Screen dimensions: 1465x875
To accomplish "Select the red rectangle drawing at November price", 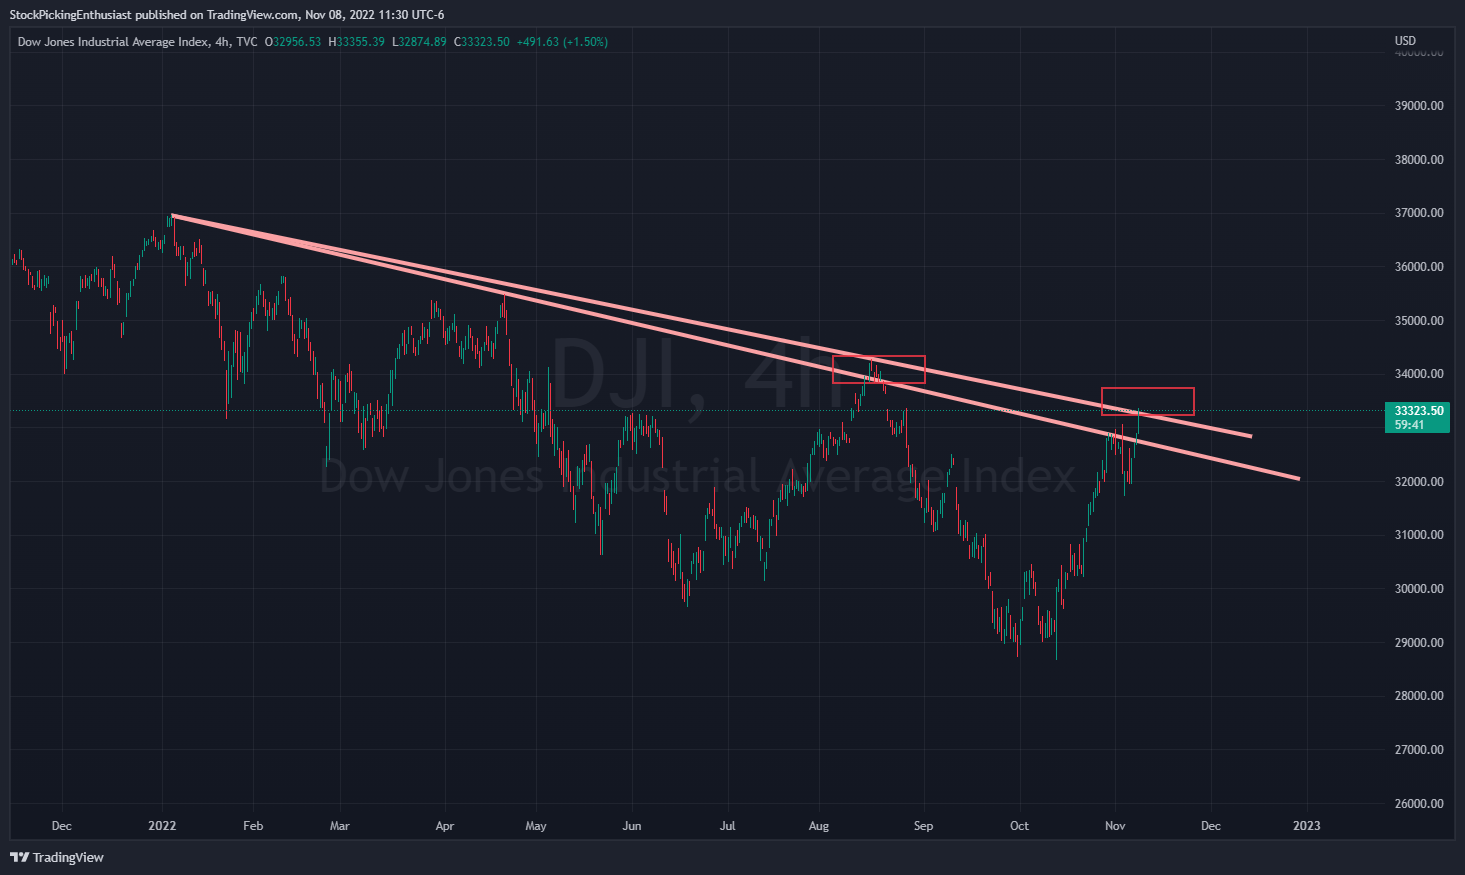I will pyautogui.click(x=1148, y=401).
